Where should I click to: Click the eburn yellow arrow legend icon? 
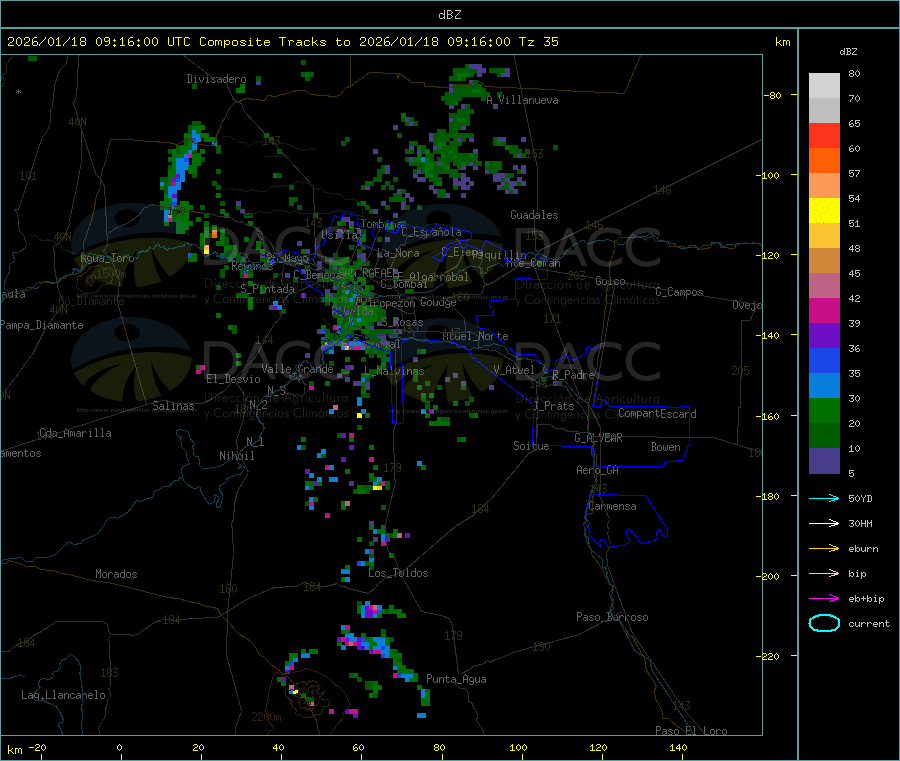pyautogui.click(x=824, y=549)
